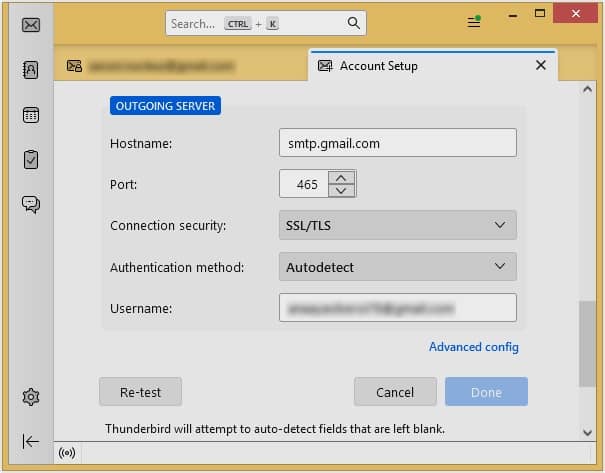
Task: Focus the Search box
Action: coord(265,24)
